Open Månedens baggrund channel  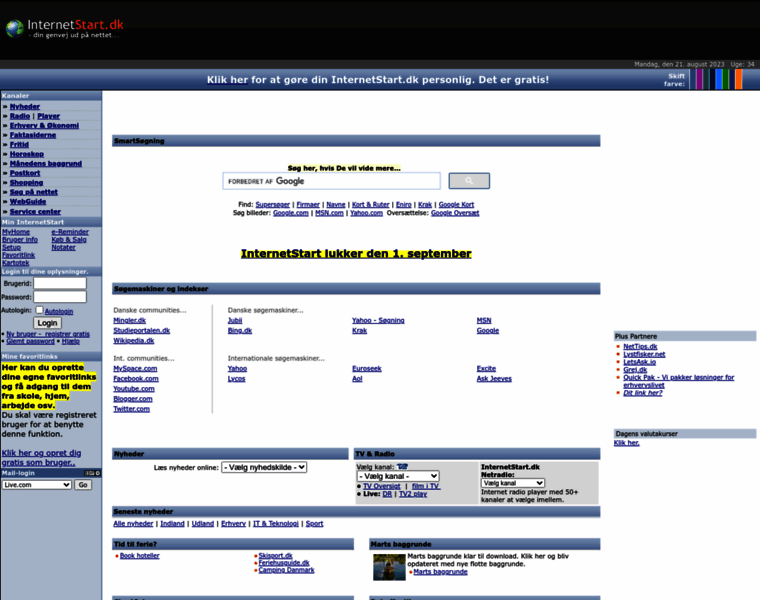[x=46, y=164]
